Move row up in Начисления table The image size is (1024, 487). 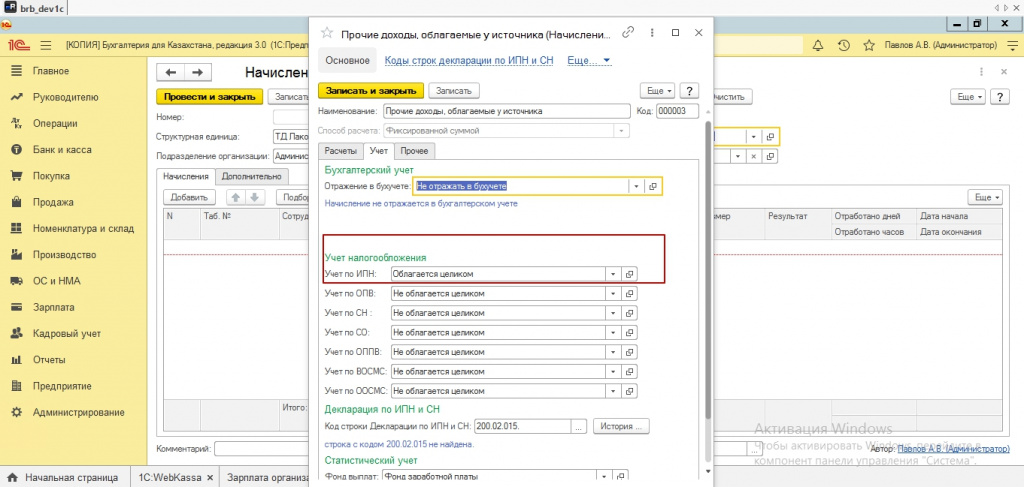(236, 197)
